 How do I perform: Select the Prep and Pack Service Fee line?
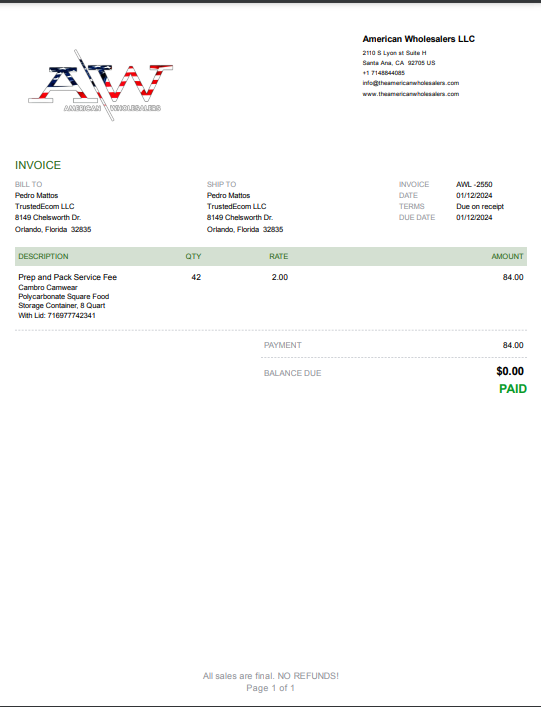(x=68, y=277)
